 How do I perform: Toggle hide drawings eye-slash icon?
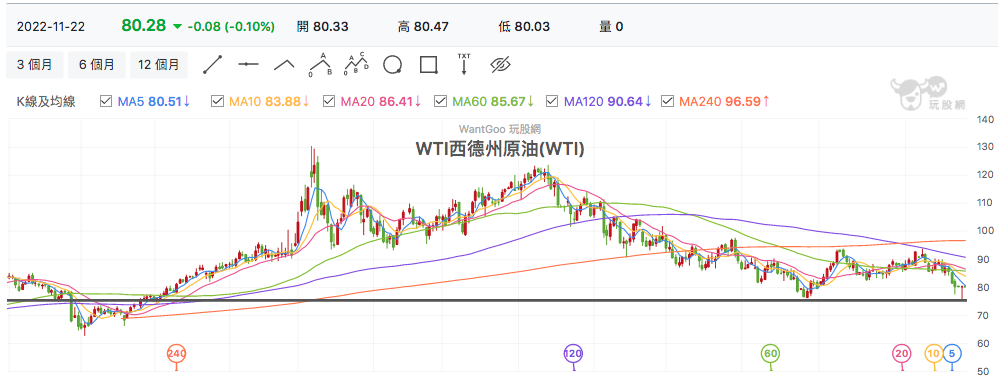(x=501, y=64)
